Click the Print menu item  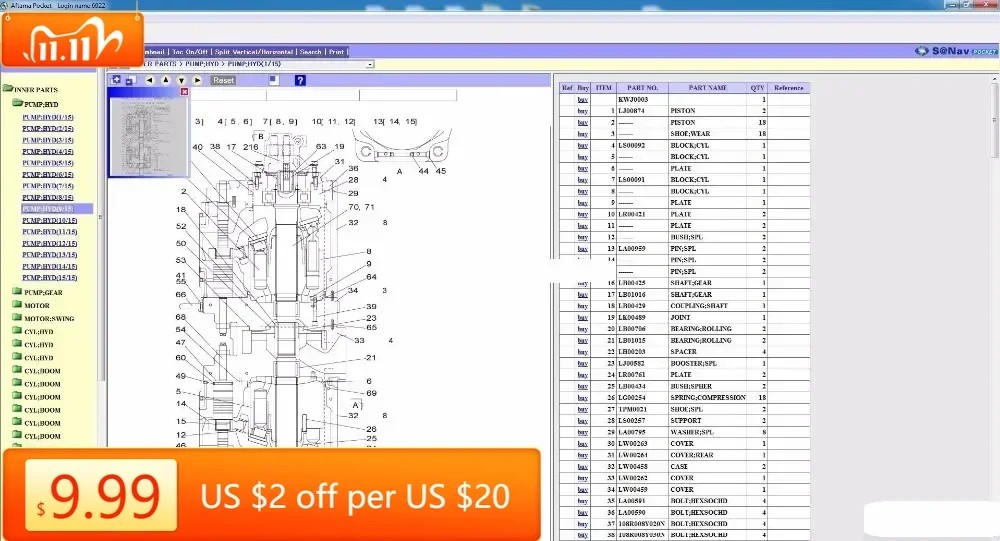[x=337, y=52]
